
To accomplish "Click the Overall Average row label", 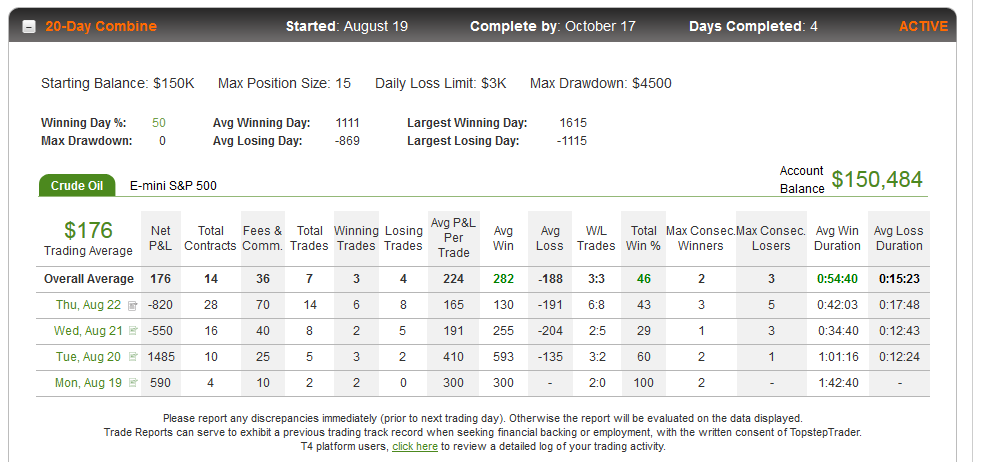I will pos(88,279).
